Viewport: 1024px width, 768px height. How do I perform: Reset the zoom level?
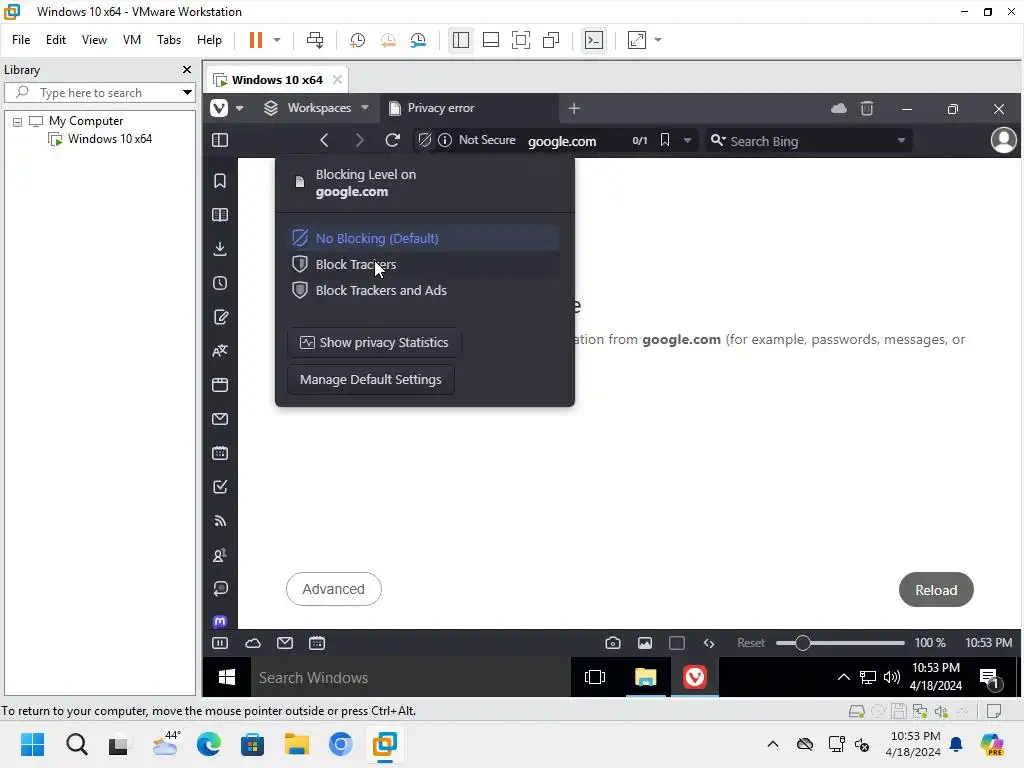pos(751,643)
